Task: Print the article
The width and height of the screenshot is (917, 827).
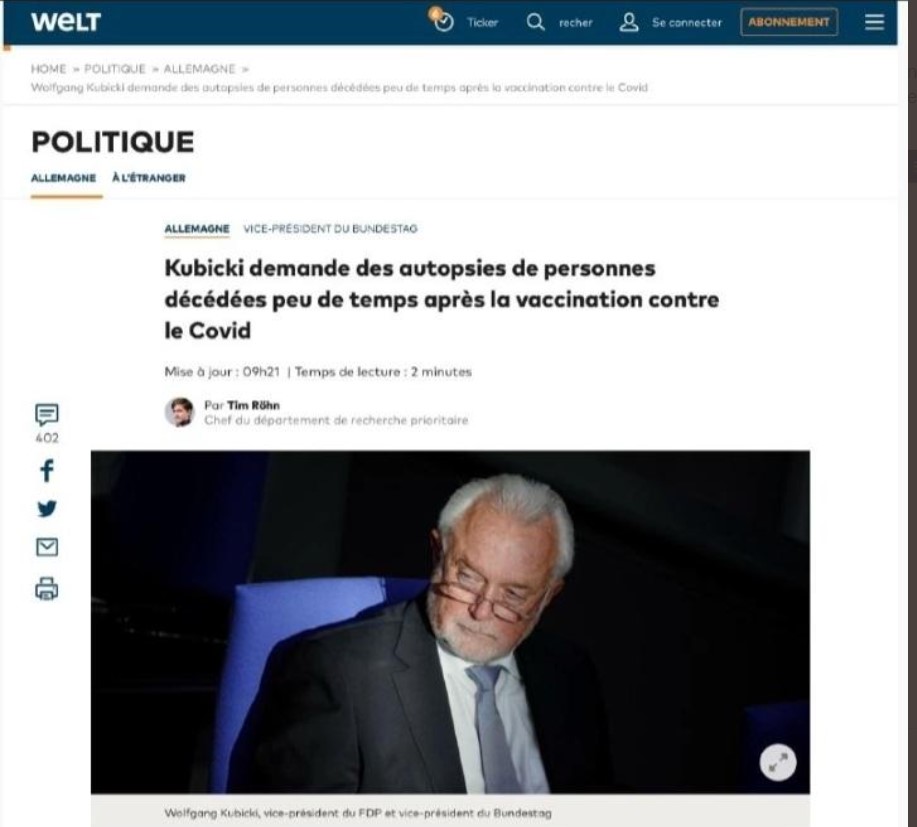Action: pos(47,588)
